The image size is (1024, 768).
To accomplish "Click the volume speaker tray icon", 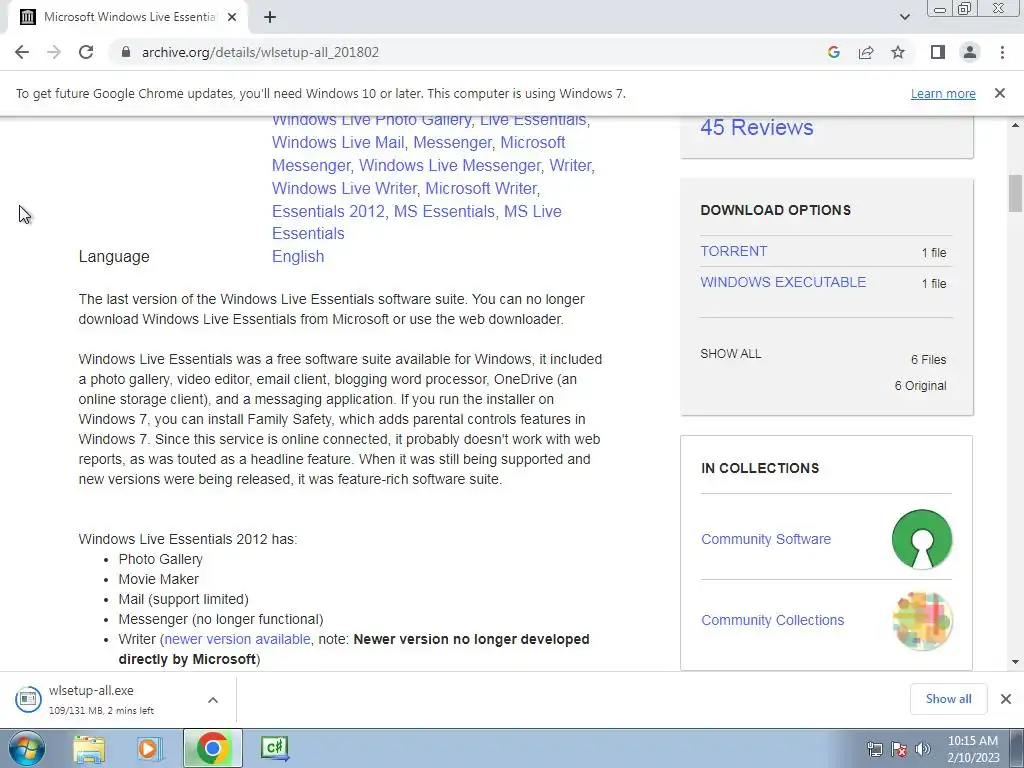I will tap(923, 749).
